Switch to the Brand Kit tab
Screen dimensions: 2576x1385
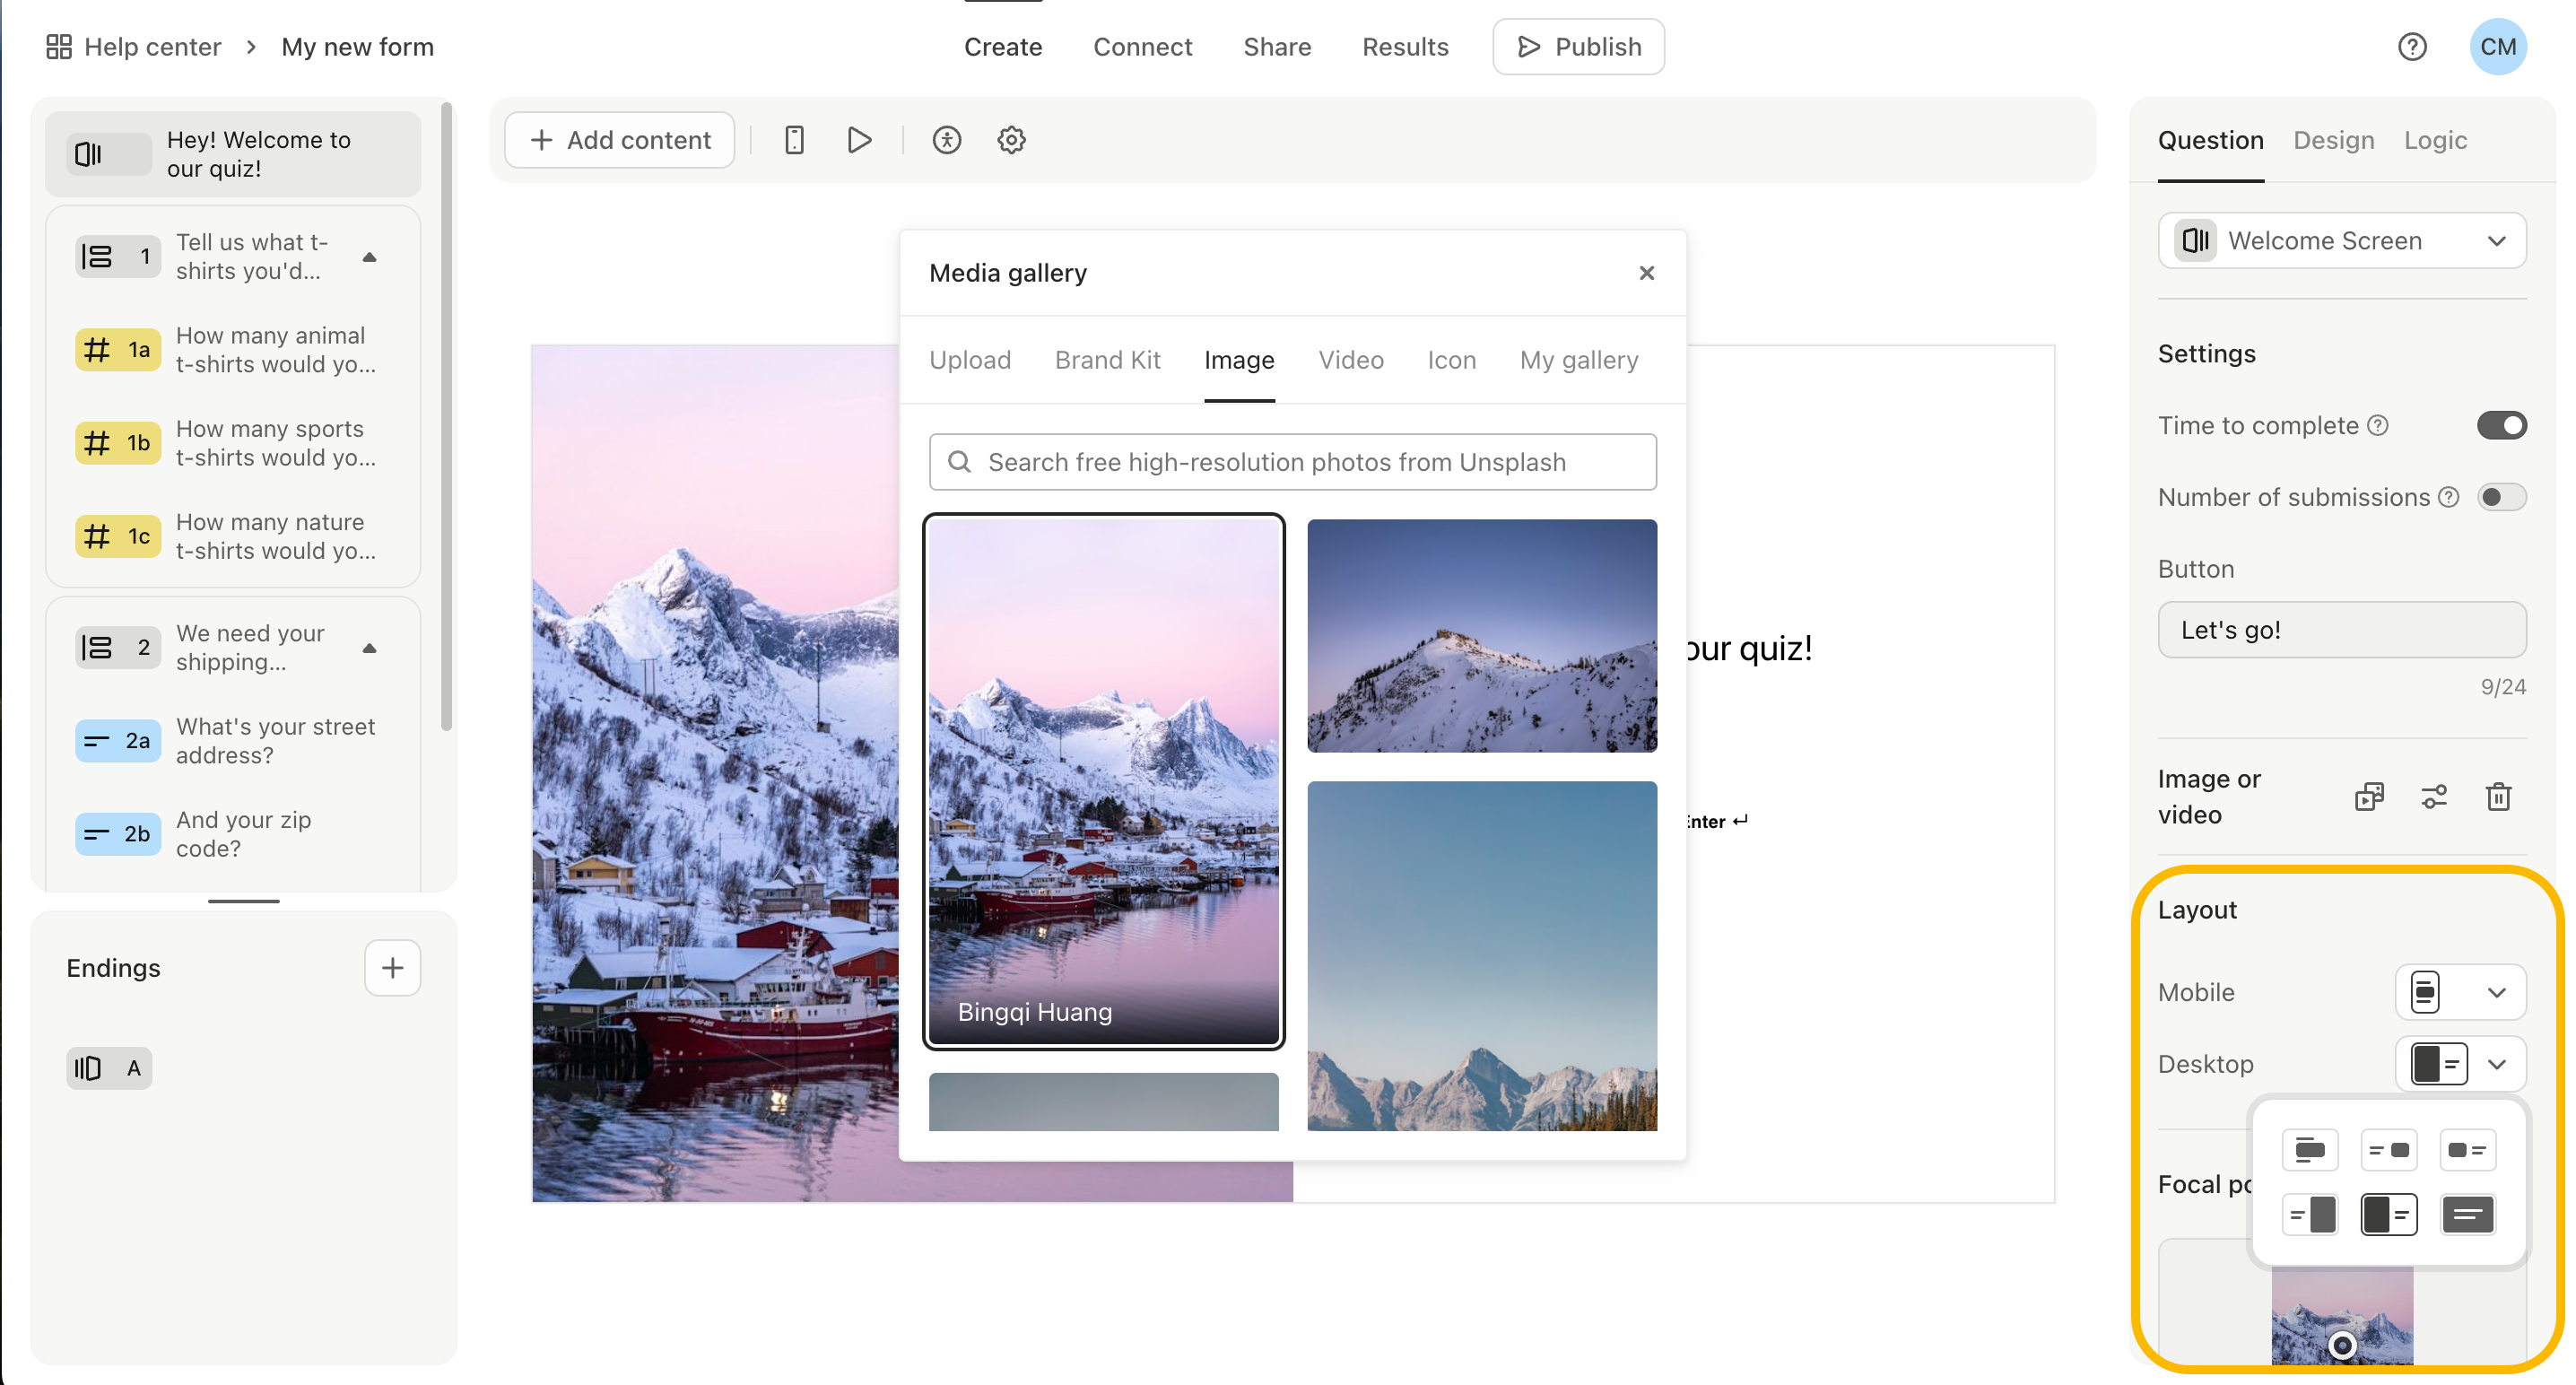[x=1107, y=360]
